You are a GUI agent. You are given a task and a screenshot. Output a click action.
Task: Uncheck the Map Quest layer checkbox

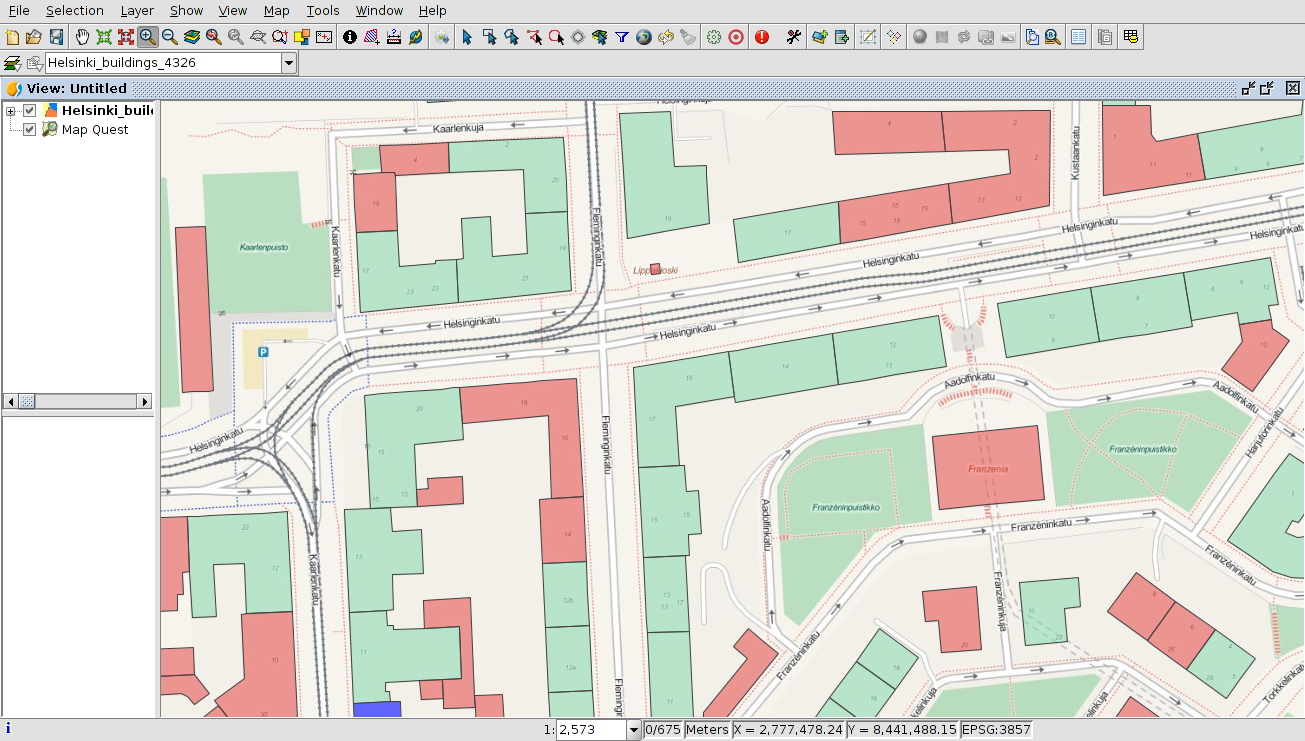(30, 129)
